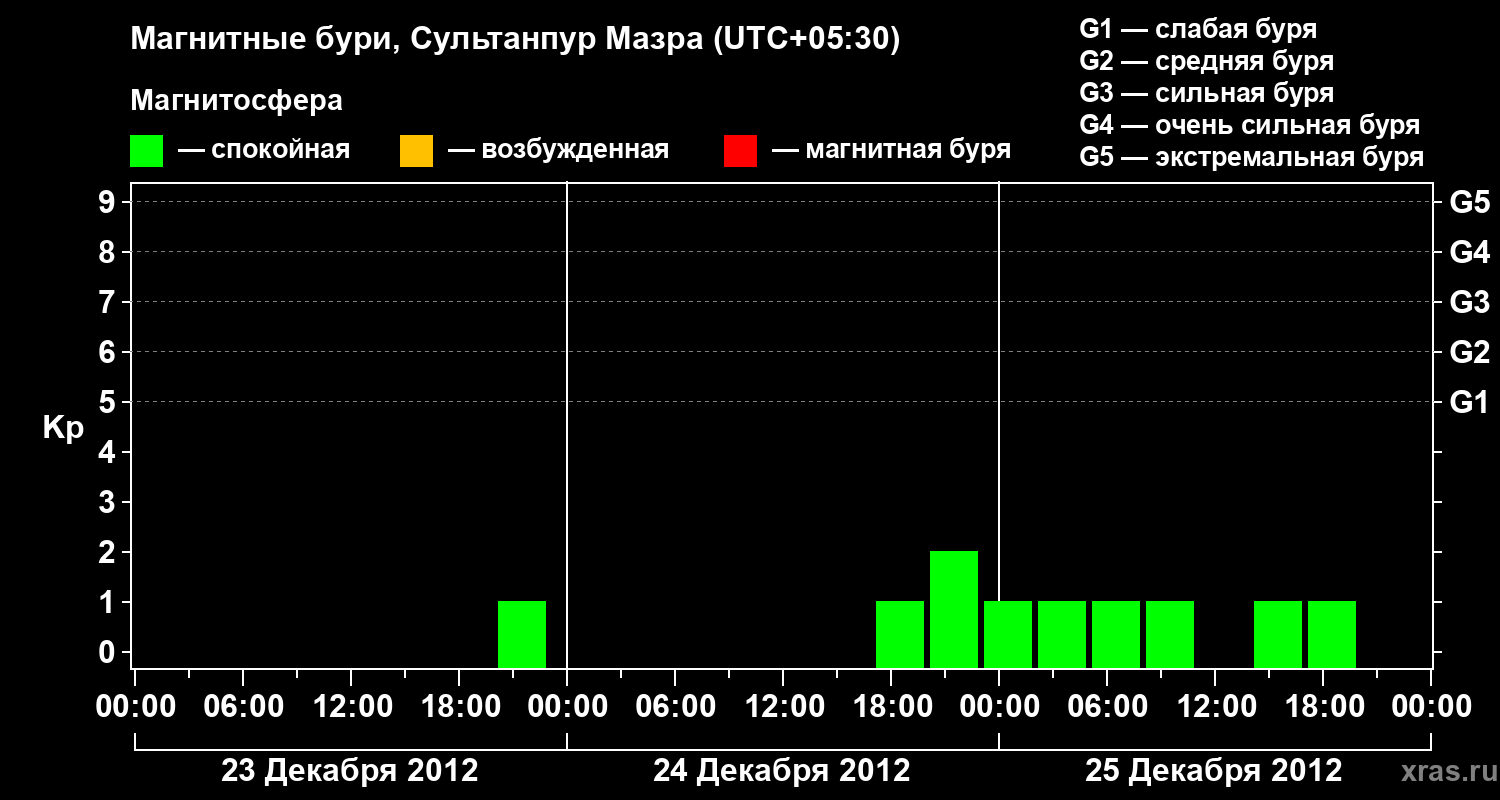
Task: Click the '12:00' tick label under 24 December
Action: (x=783, y=706)
